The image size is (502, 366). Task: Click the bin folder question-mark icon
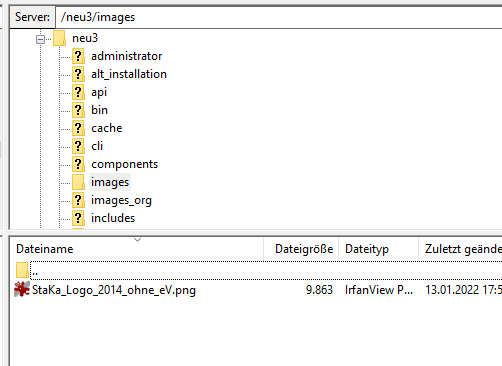click(x=78, y=110)
